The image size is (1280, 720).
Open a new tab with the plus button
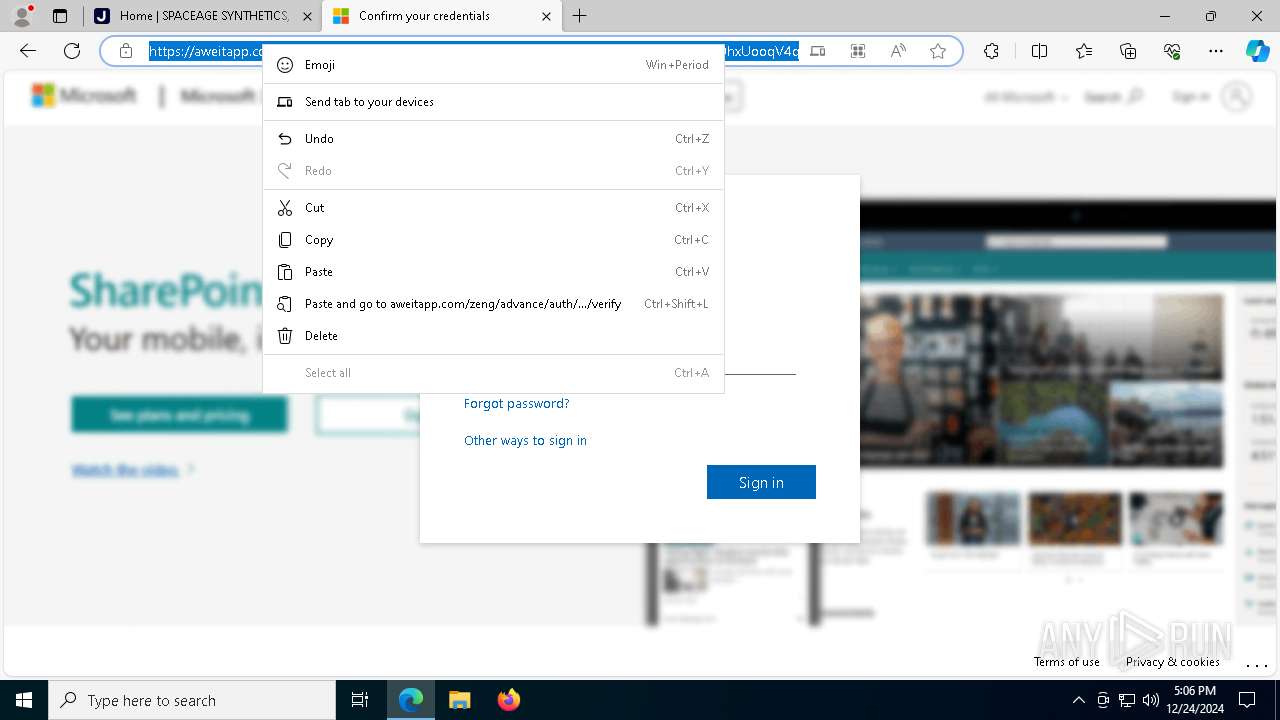coord(580,16)
